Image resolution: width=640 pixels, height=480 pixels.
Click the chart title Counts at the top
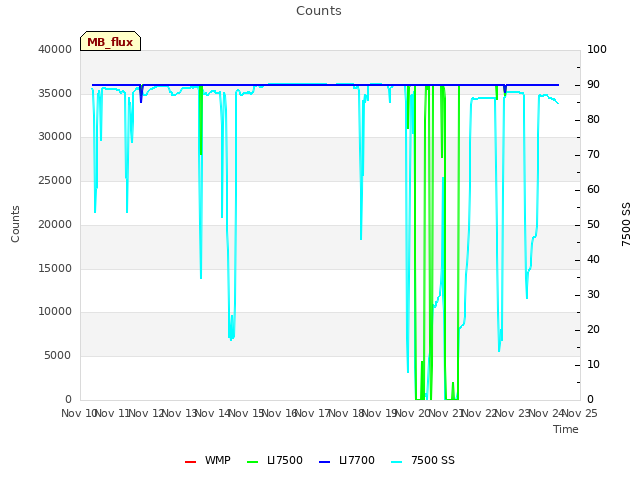point(319,11)
